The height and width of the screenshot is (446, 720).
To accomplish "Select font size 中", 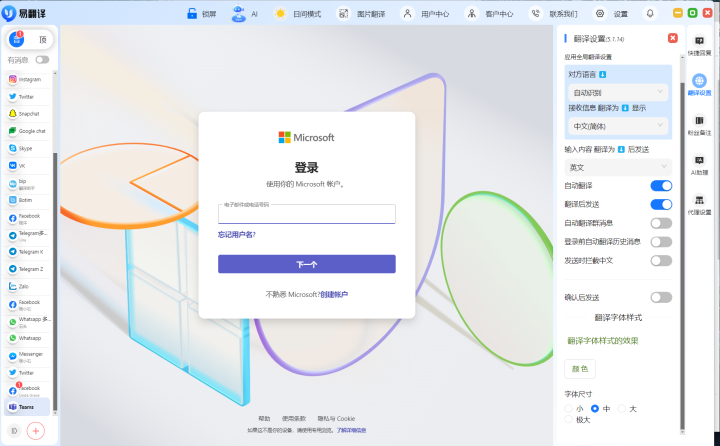I will pos(595,408).
